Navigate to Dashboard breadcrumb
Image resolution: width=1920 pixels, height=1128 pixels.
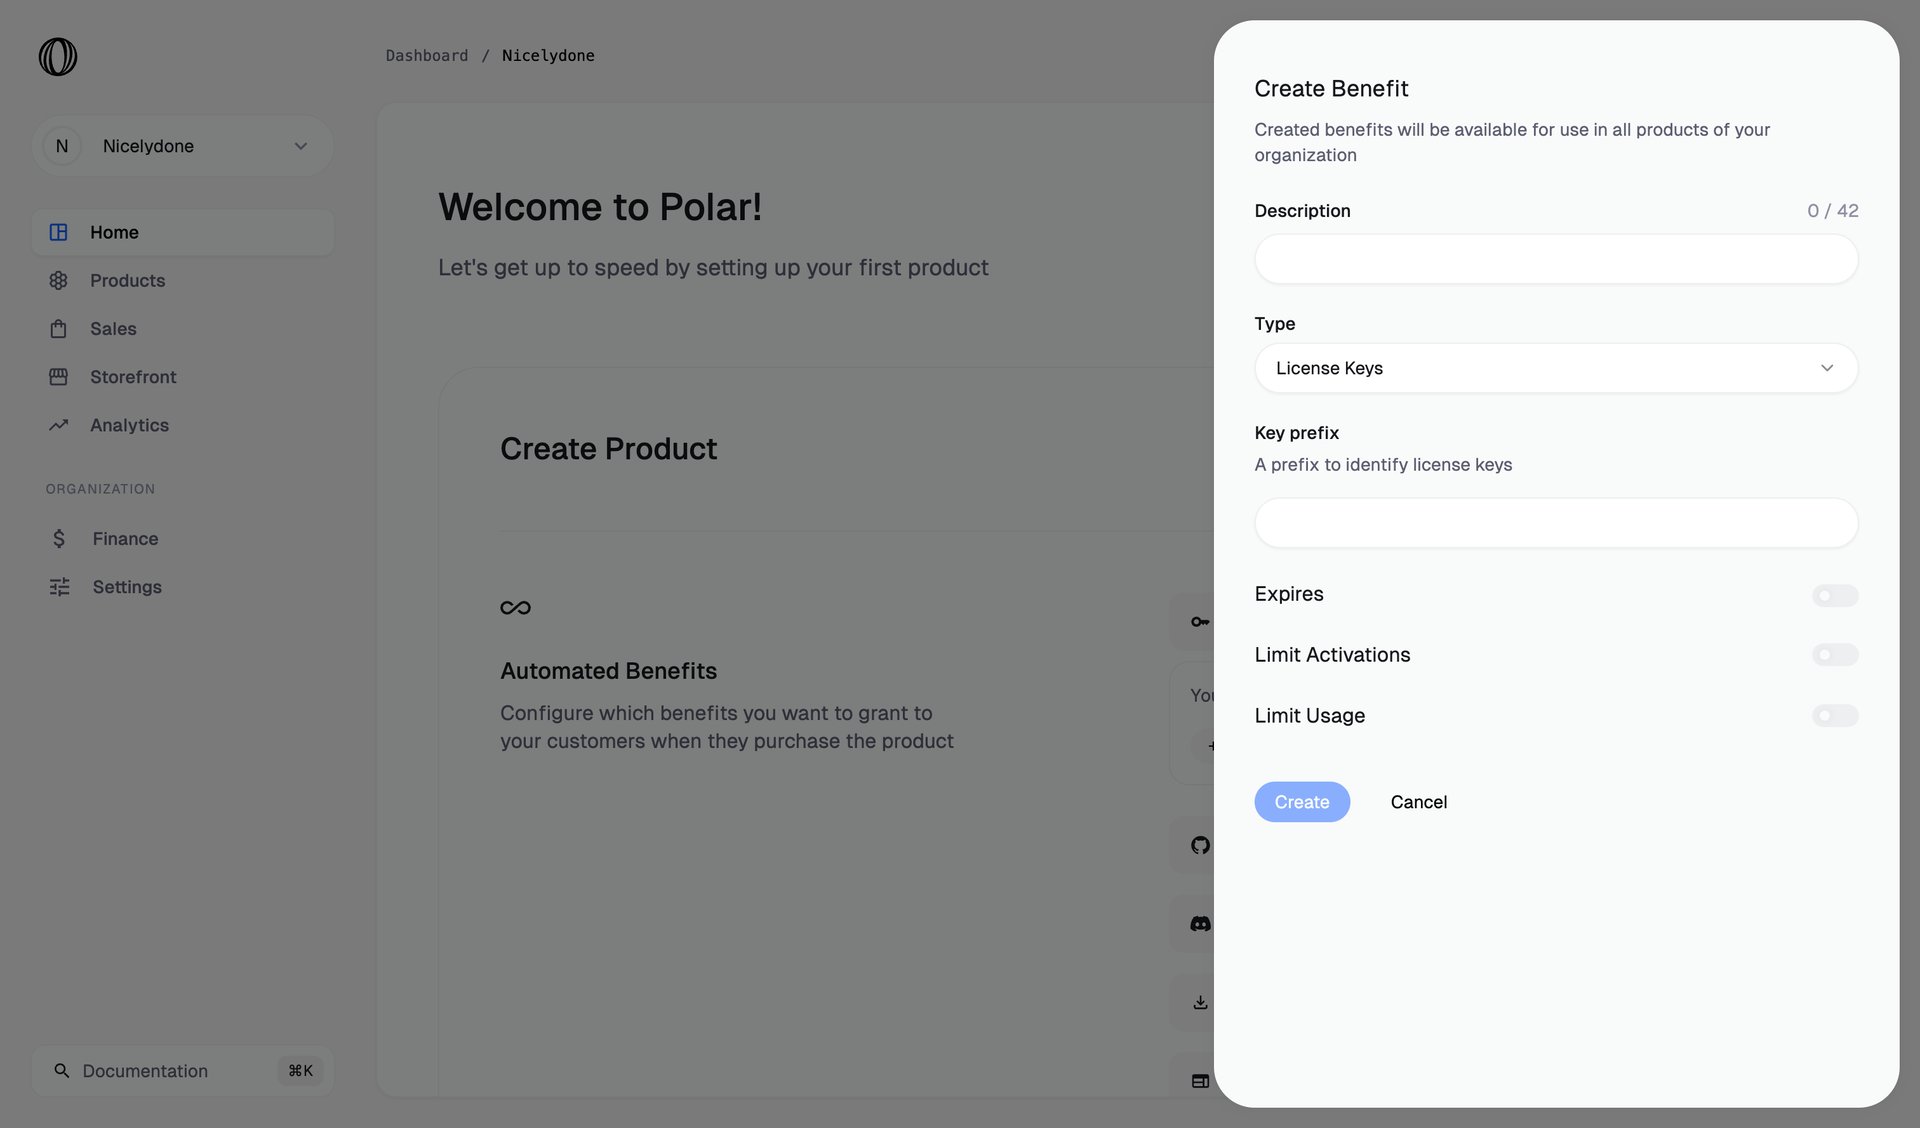[427, 55]
